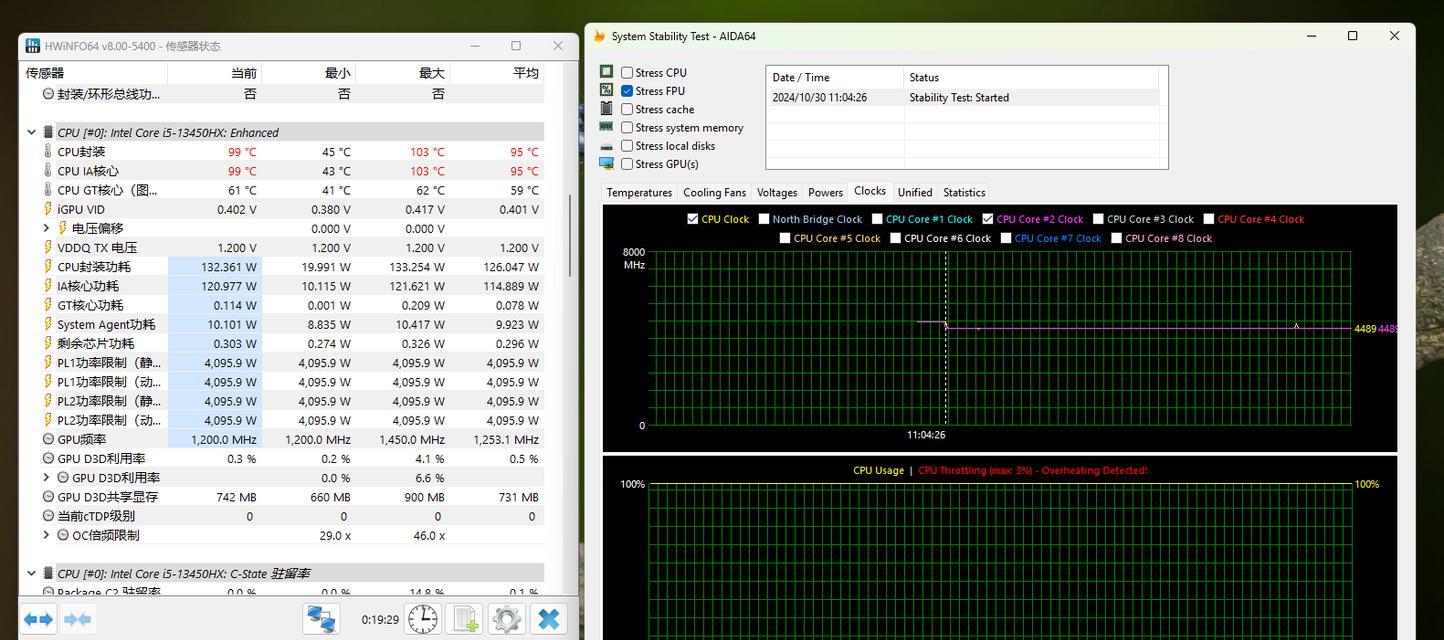Enable the Stress cache checkbox
Screen dimensions: 1444x640
point(627,109)
